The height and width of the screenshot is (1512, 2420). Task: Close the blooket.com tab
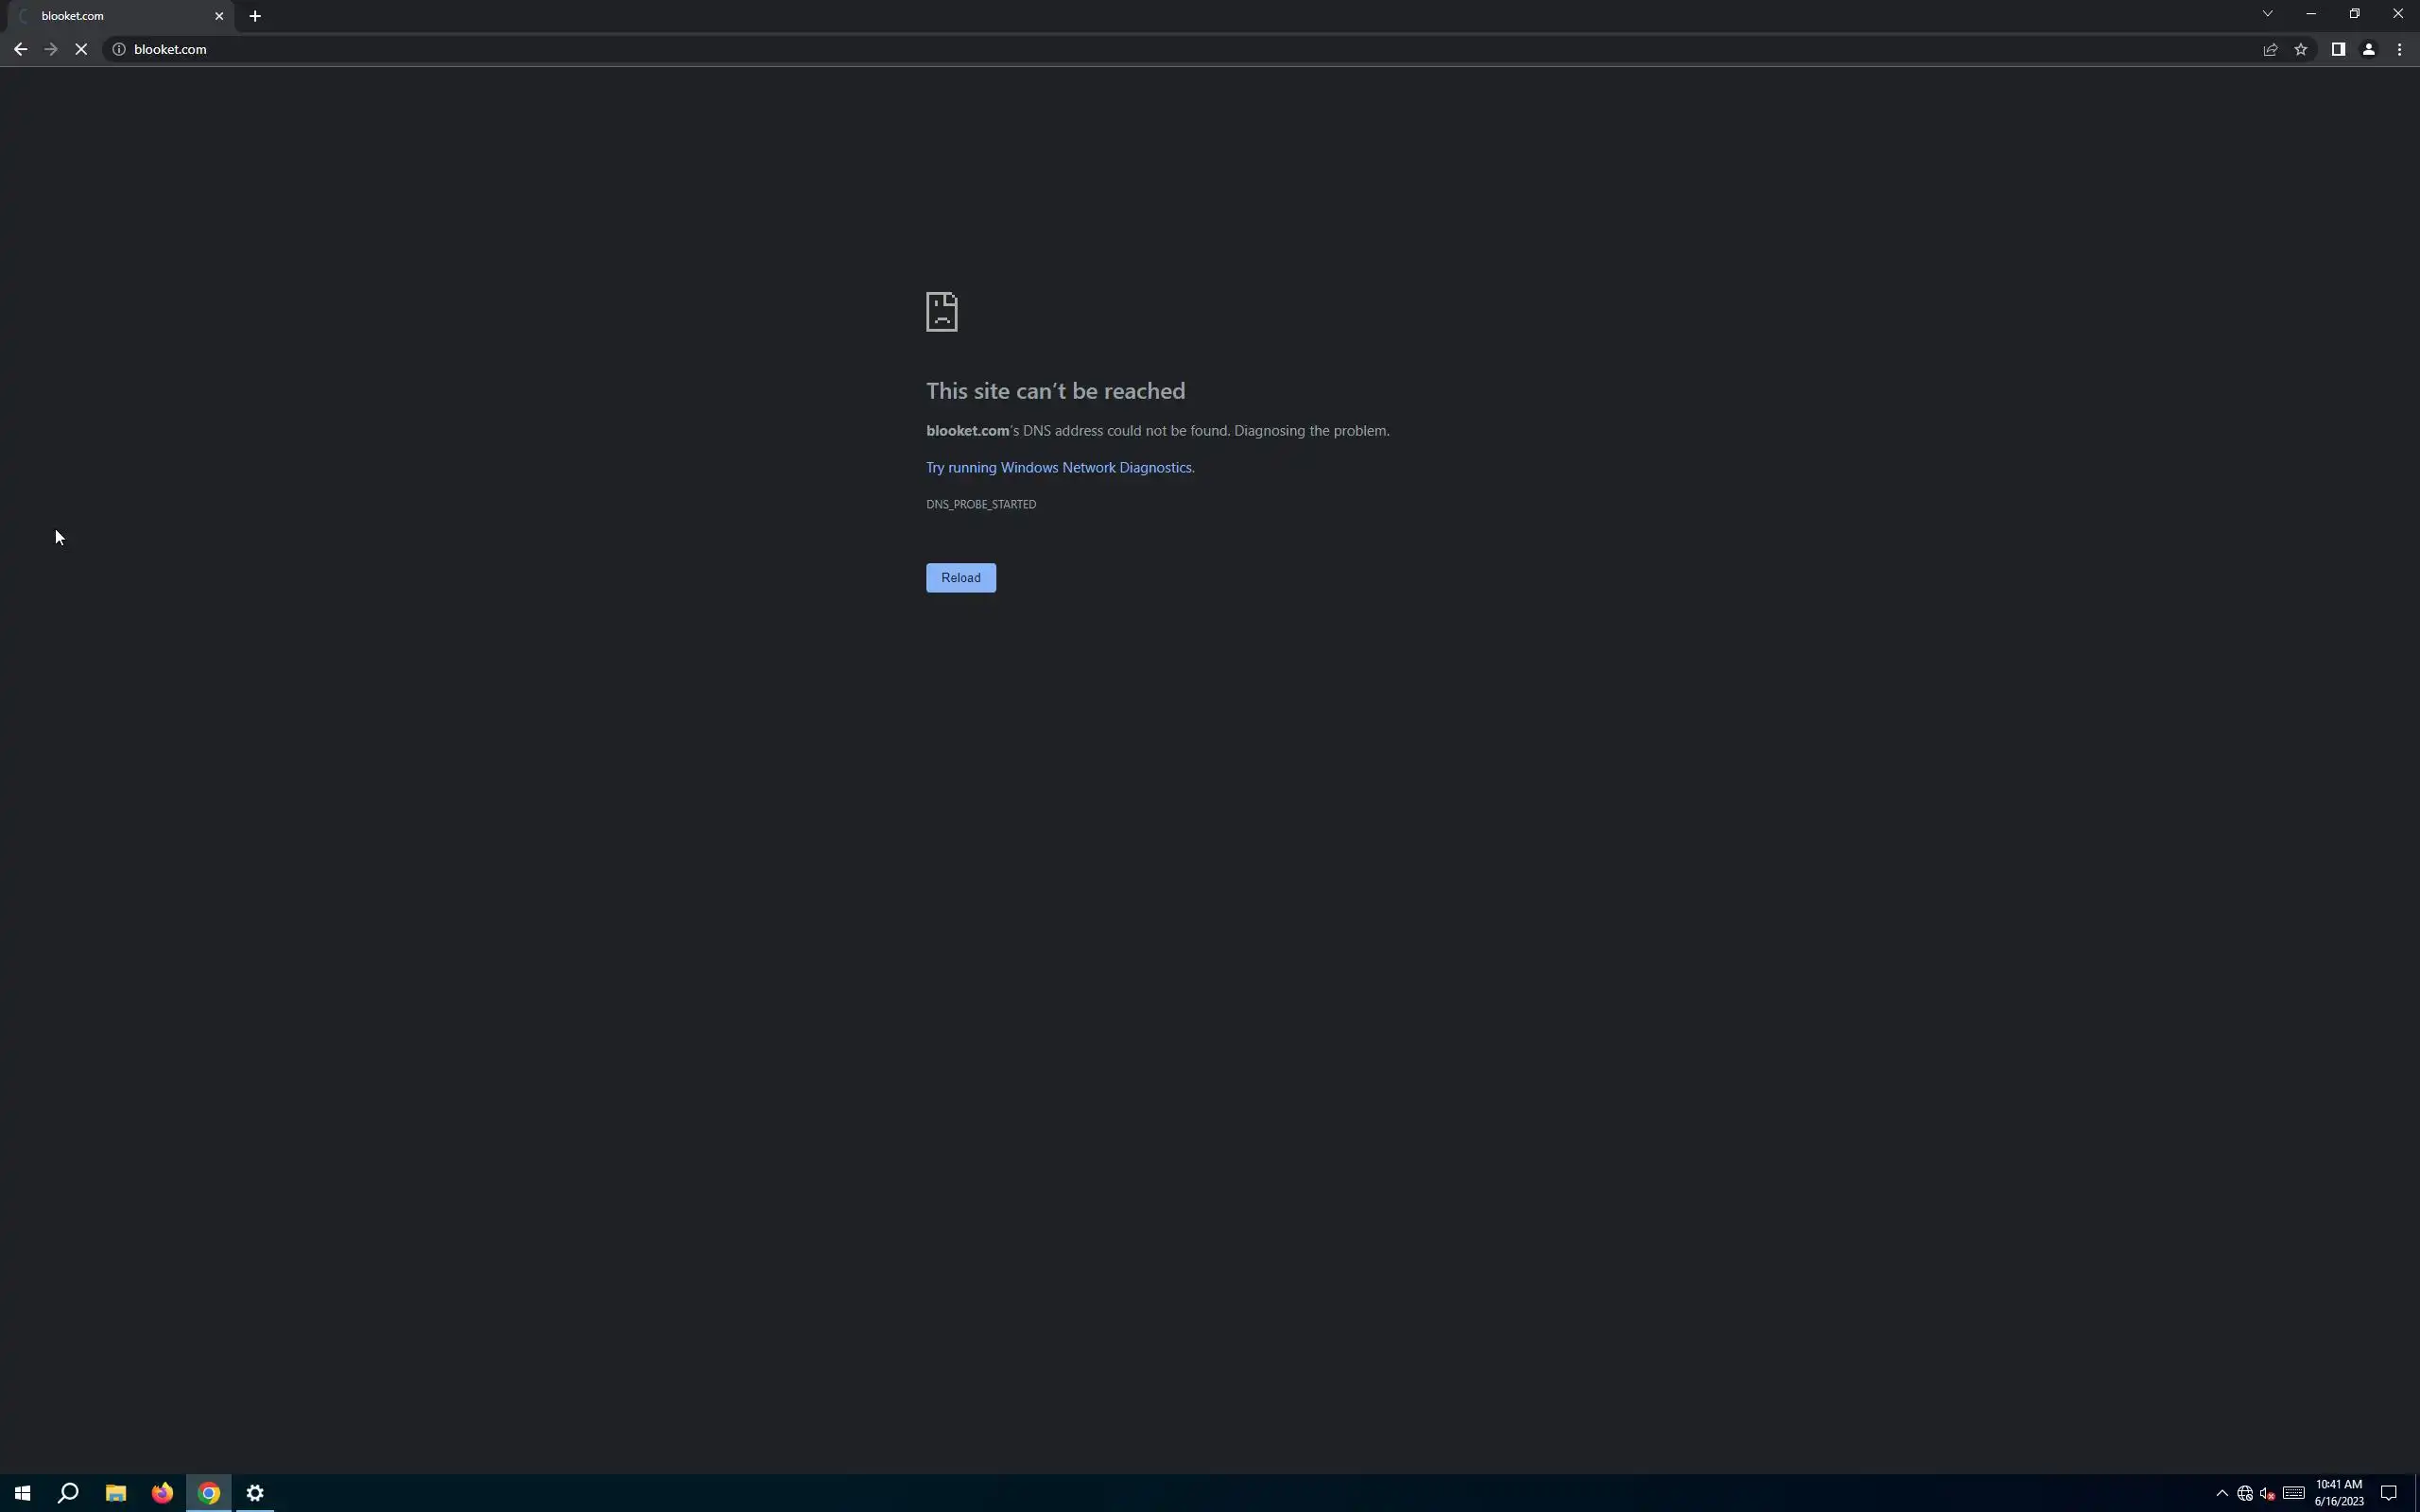point(219,16)
